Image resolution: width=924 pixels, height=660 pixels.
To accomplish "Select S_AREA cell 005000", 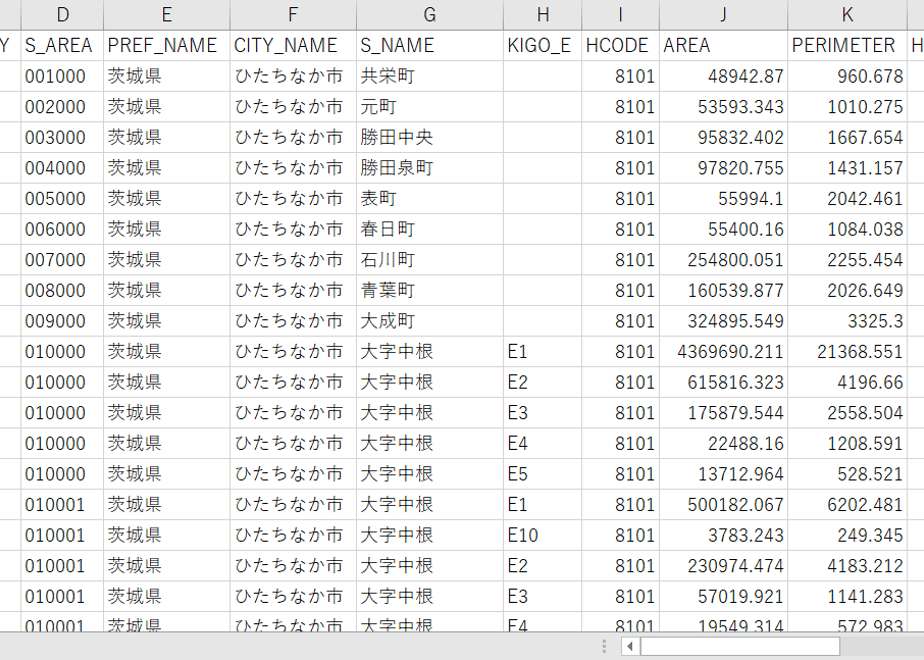I will (62, 199).
